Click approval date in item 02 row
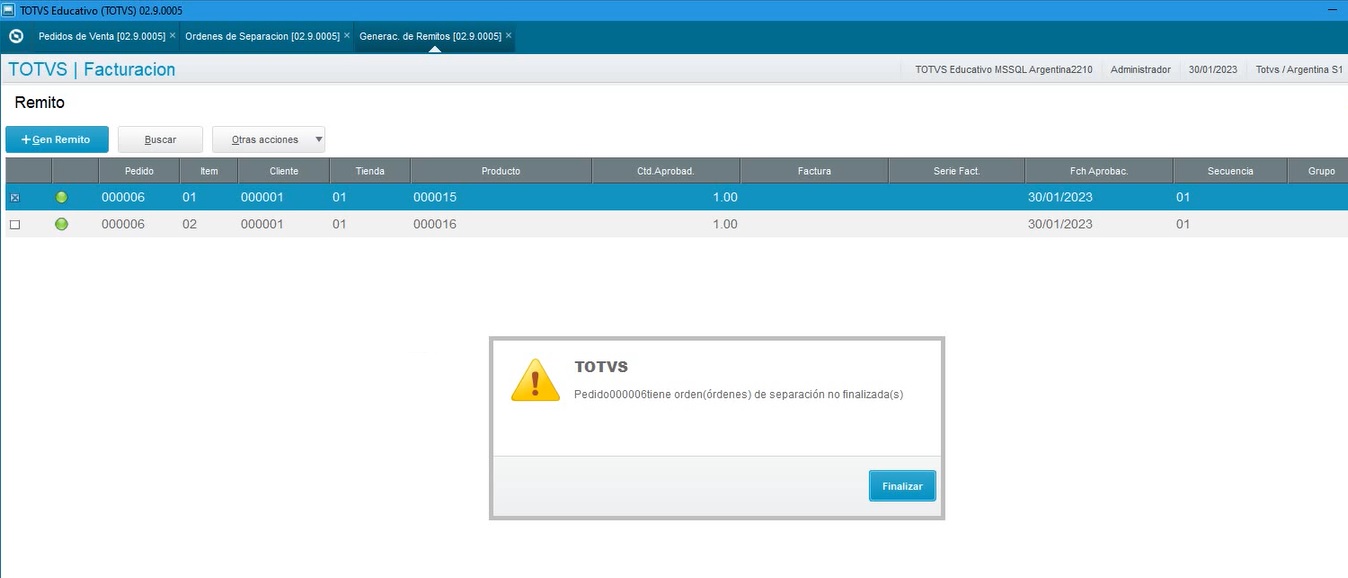 pos(1060,224)
